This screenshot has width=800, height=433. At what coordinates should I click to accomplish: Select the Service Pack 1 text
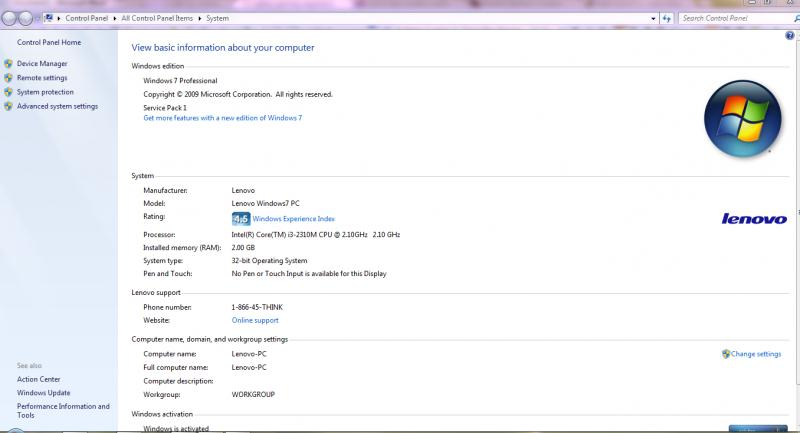click(165, 108)
